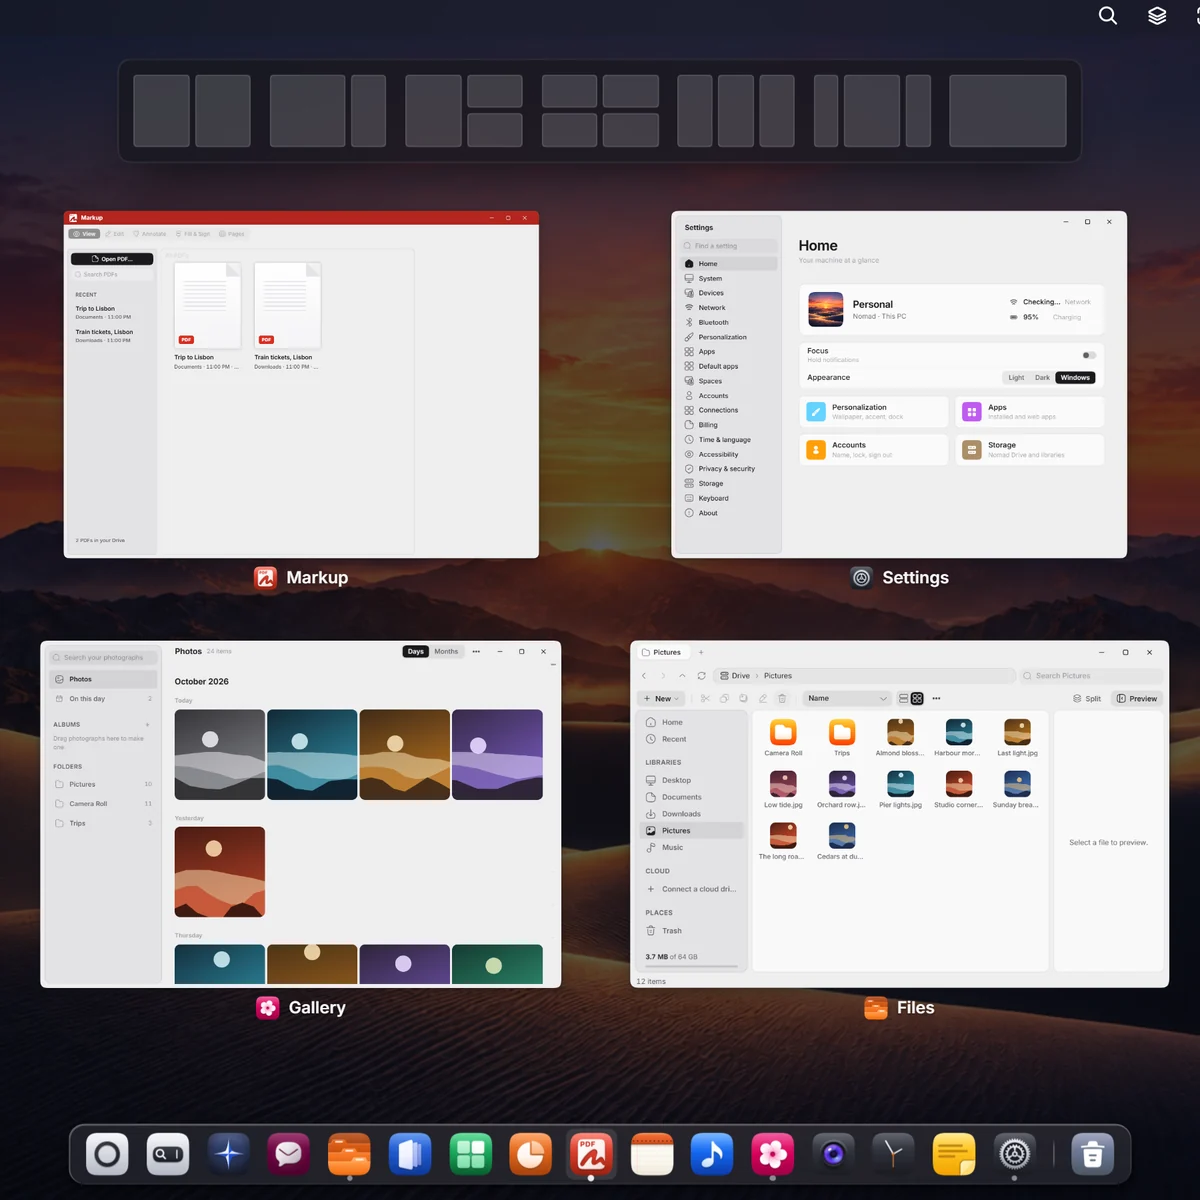Select the Low tide.jpg file icon
This screenshot has width=1200, height=1200.
(x=783, y=784)
